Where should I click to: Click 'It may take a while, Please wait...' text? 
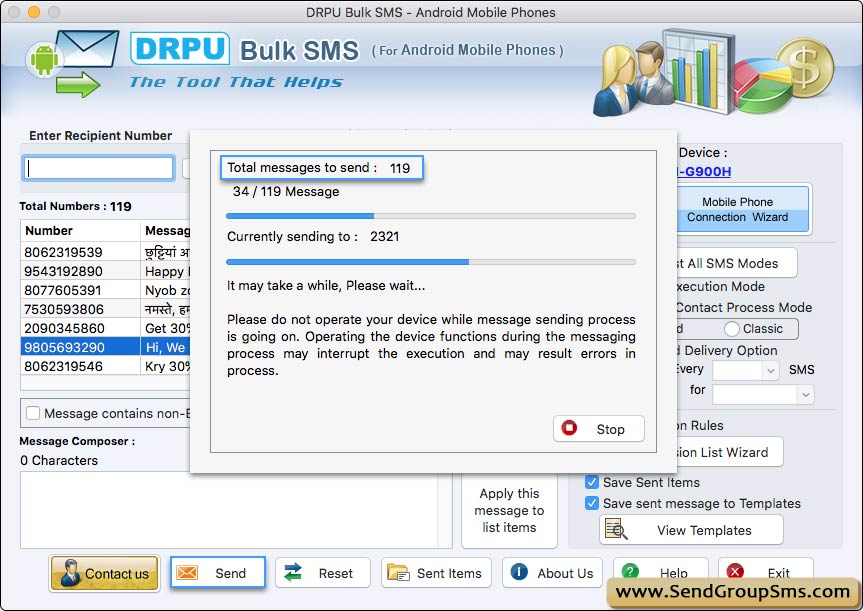(x=326, y=286)
